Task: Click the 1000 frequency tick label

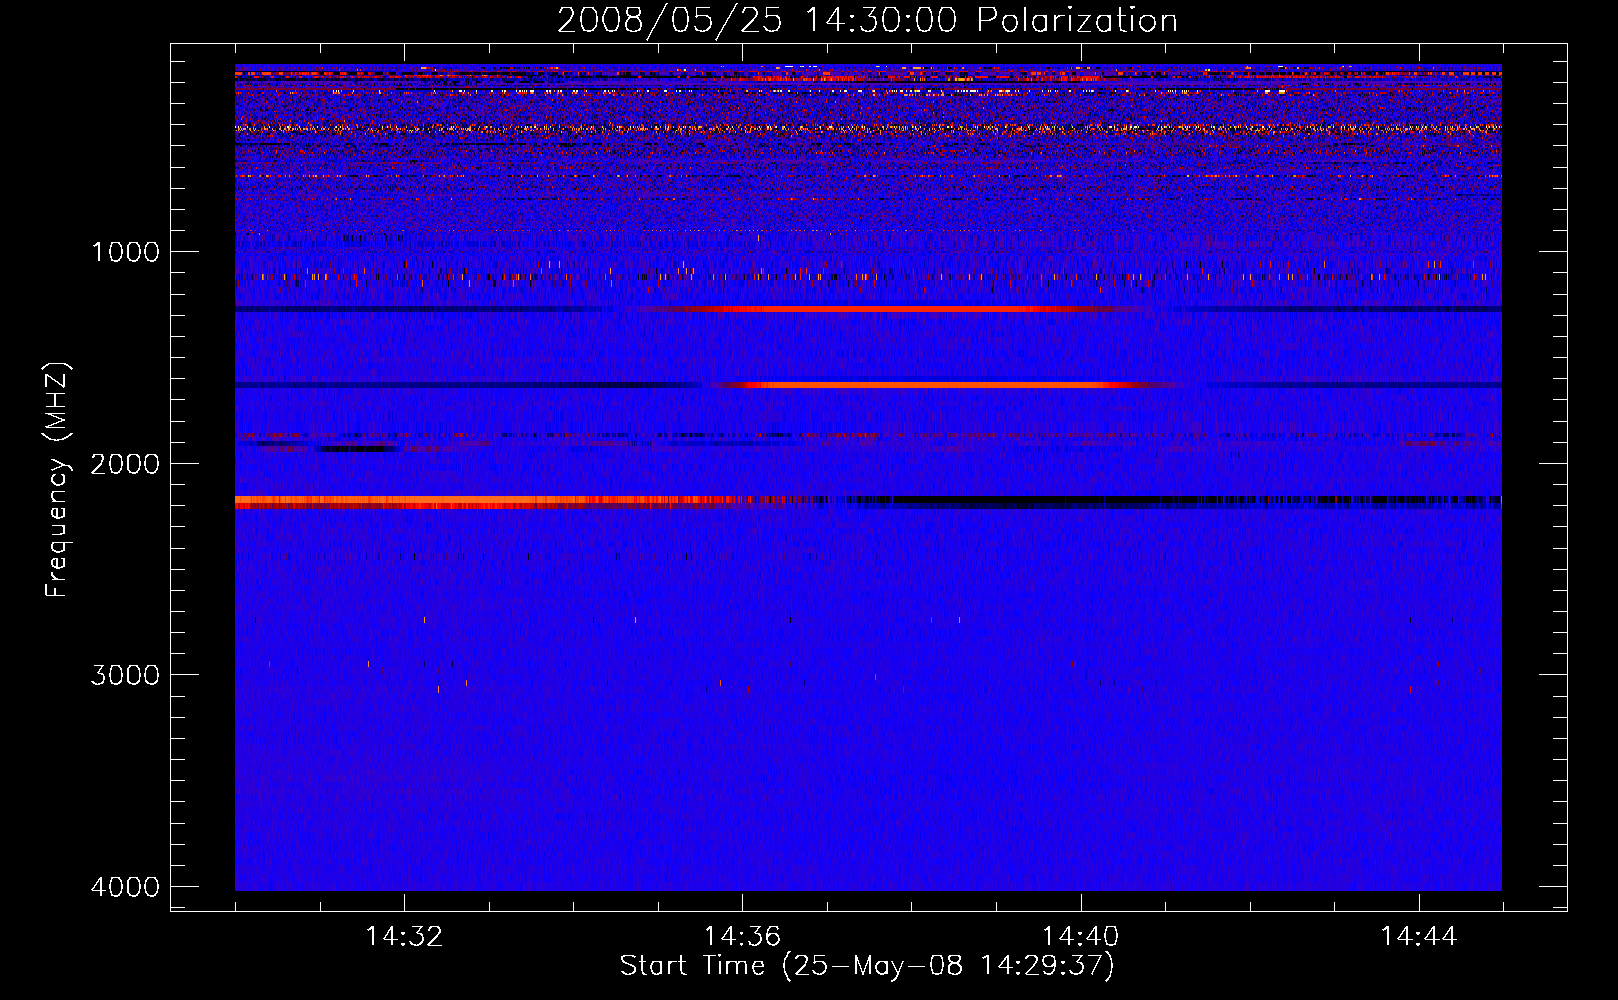Action: tap(125, 252)
